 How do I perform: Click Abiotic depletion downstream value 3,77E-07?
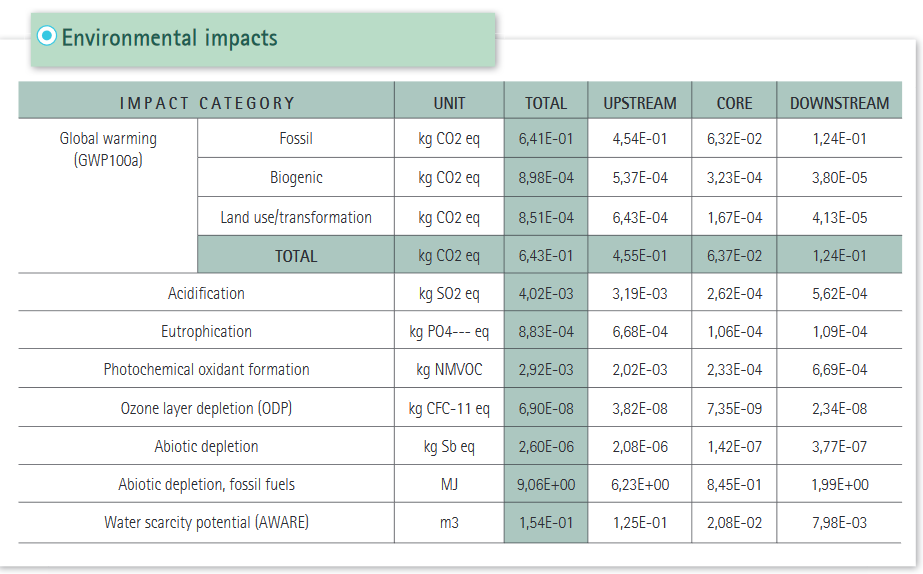pos(839,446)
